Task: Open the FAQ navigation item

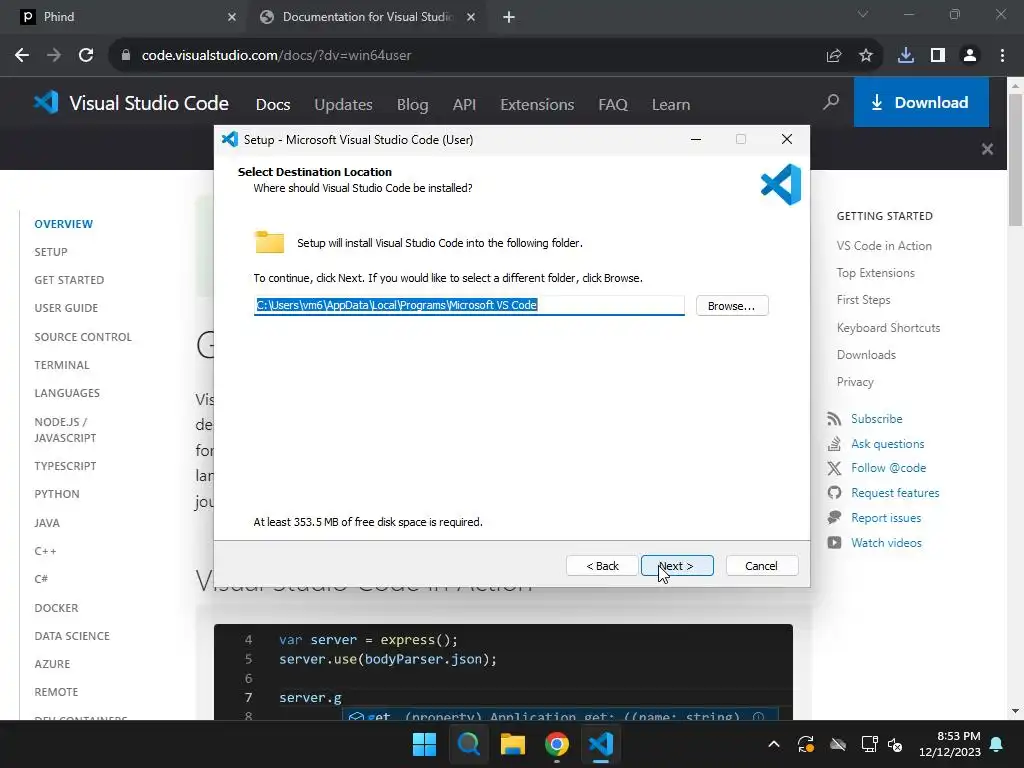Action: [x=613, y=104]
